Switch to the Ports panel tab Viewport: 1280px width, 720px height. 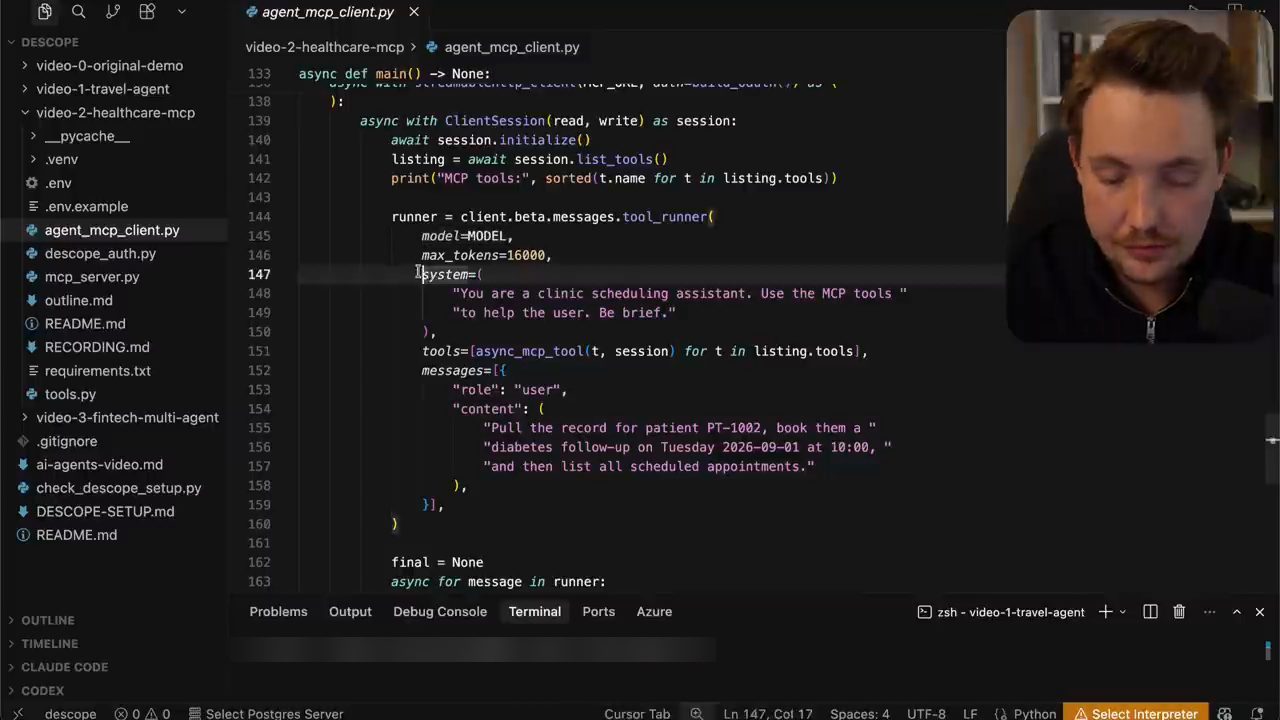point(599,612)
